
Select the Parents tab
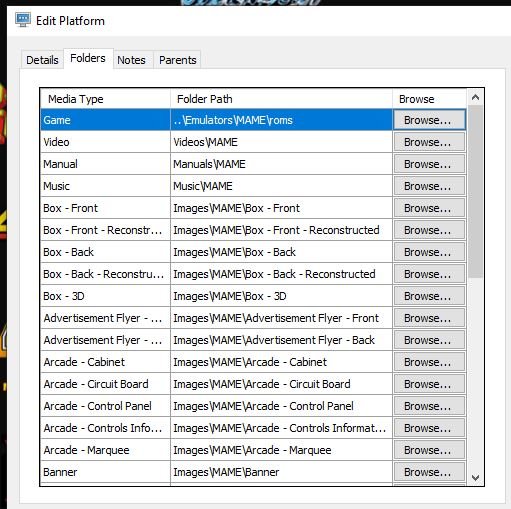(178, 60)
